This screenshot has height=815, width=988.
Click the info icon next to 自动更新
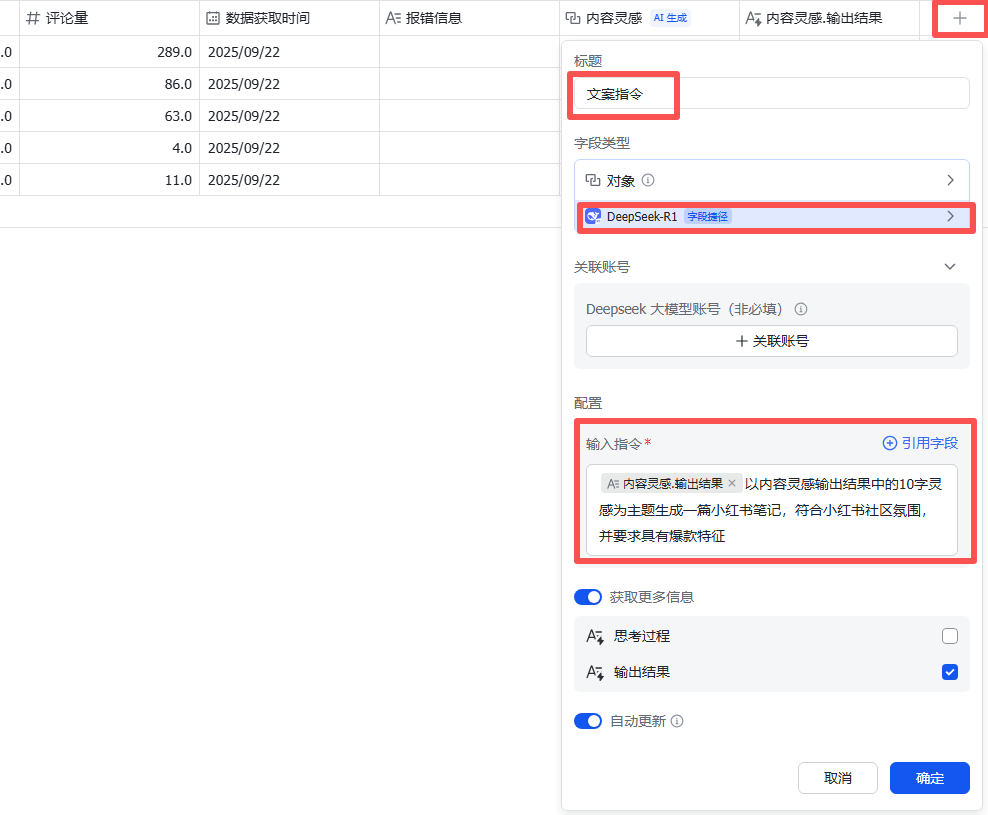677,721
